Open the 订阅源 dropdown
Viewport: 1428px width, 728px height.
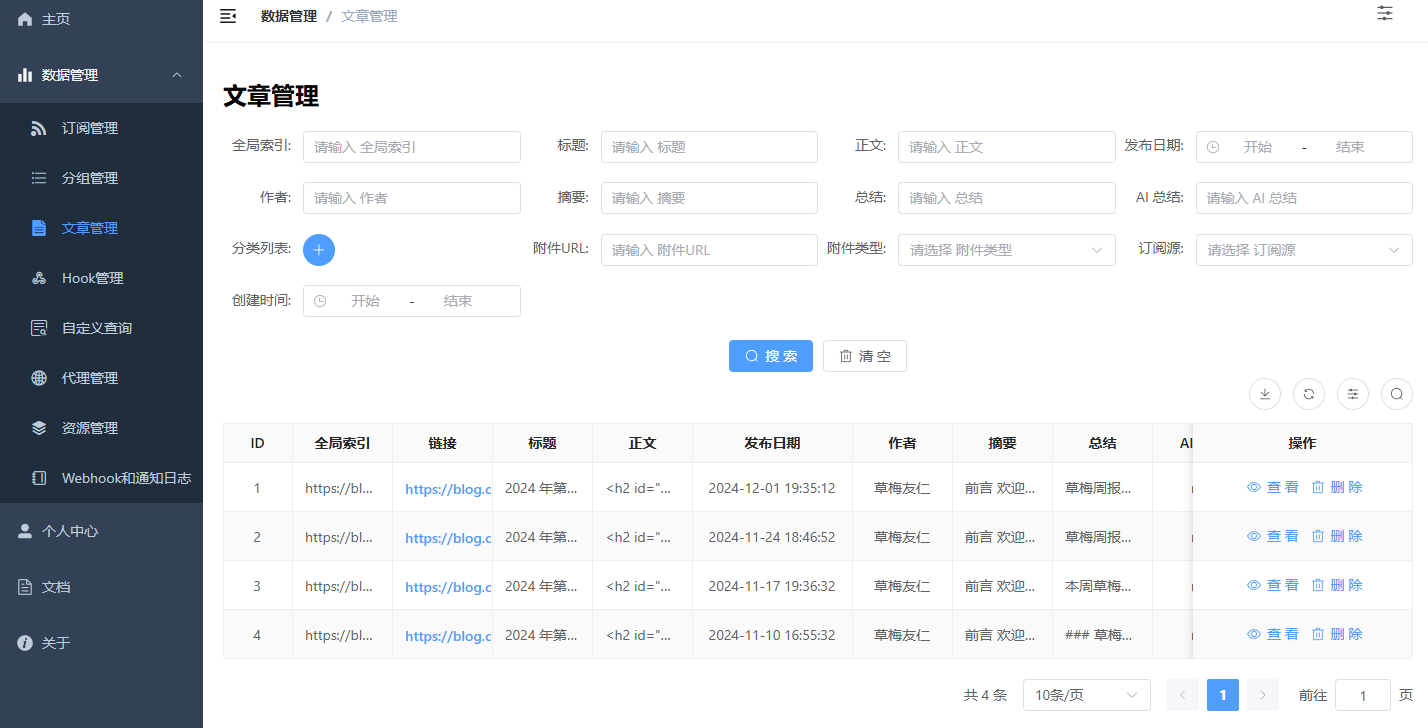point(1304,250)
